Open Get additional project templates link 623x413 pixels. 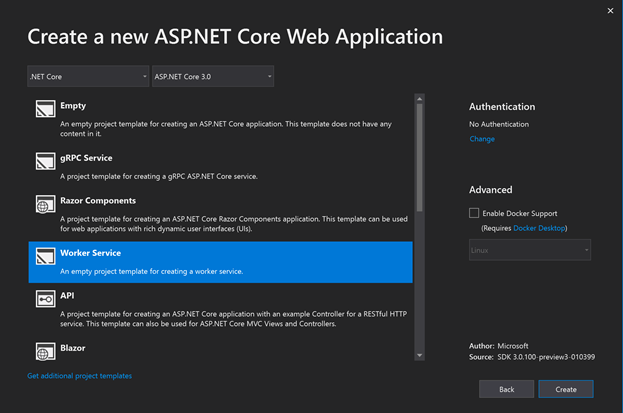[x=80, y=376]
